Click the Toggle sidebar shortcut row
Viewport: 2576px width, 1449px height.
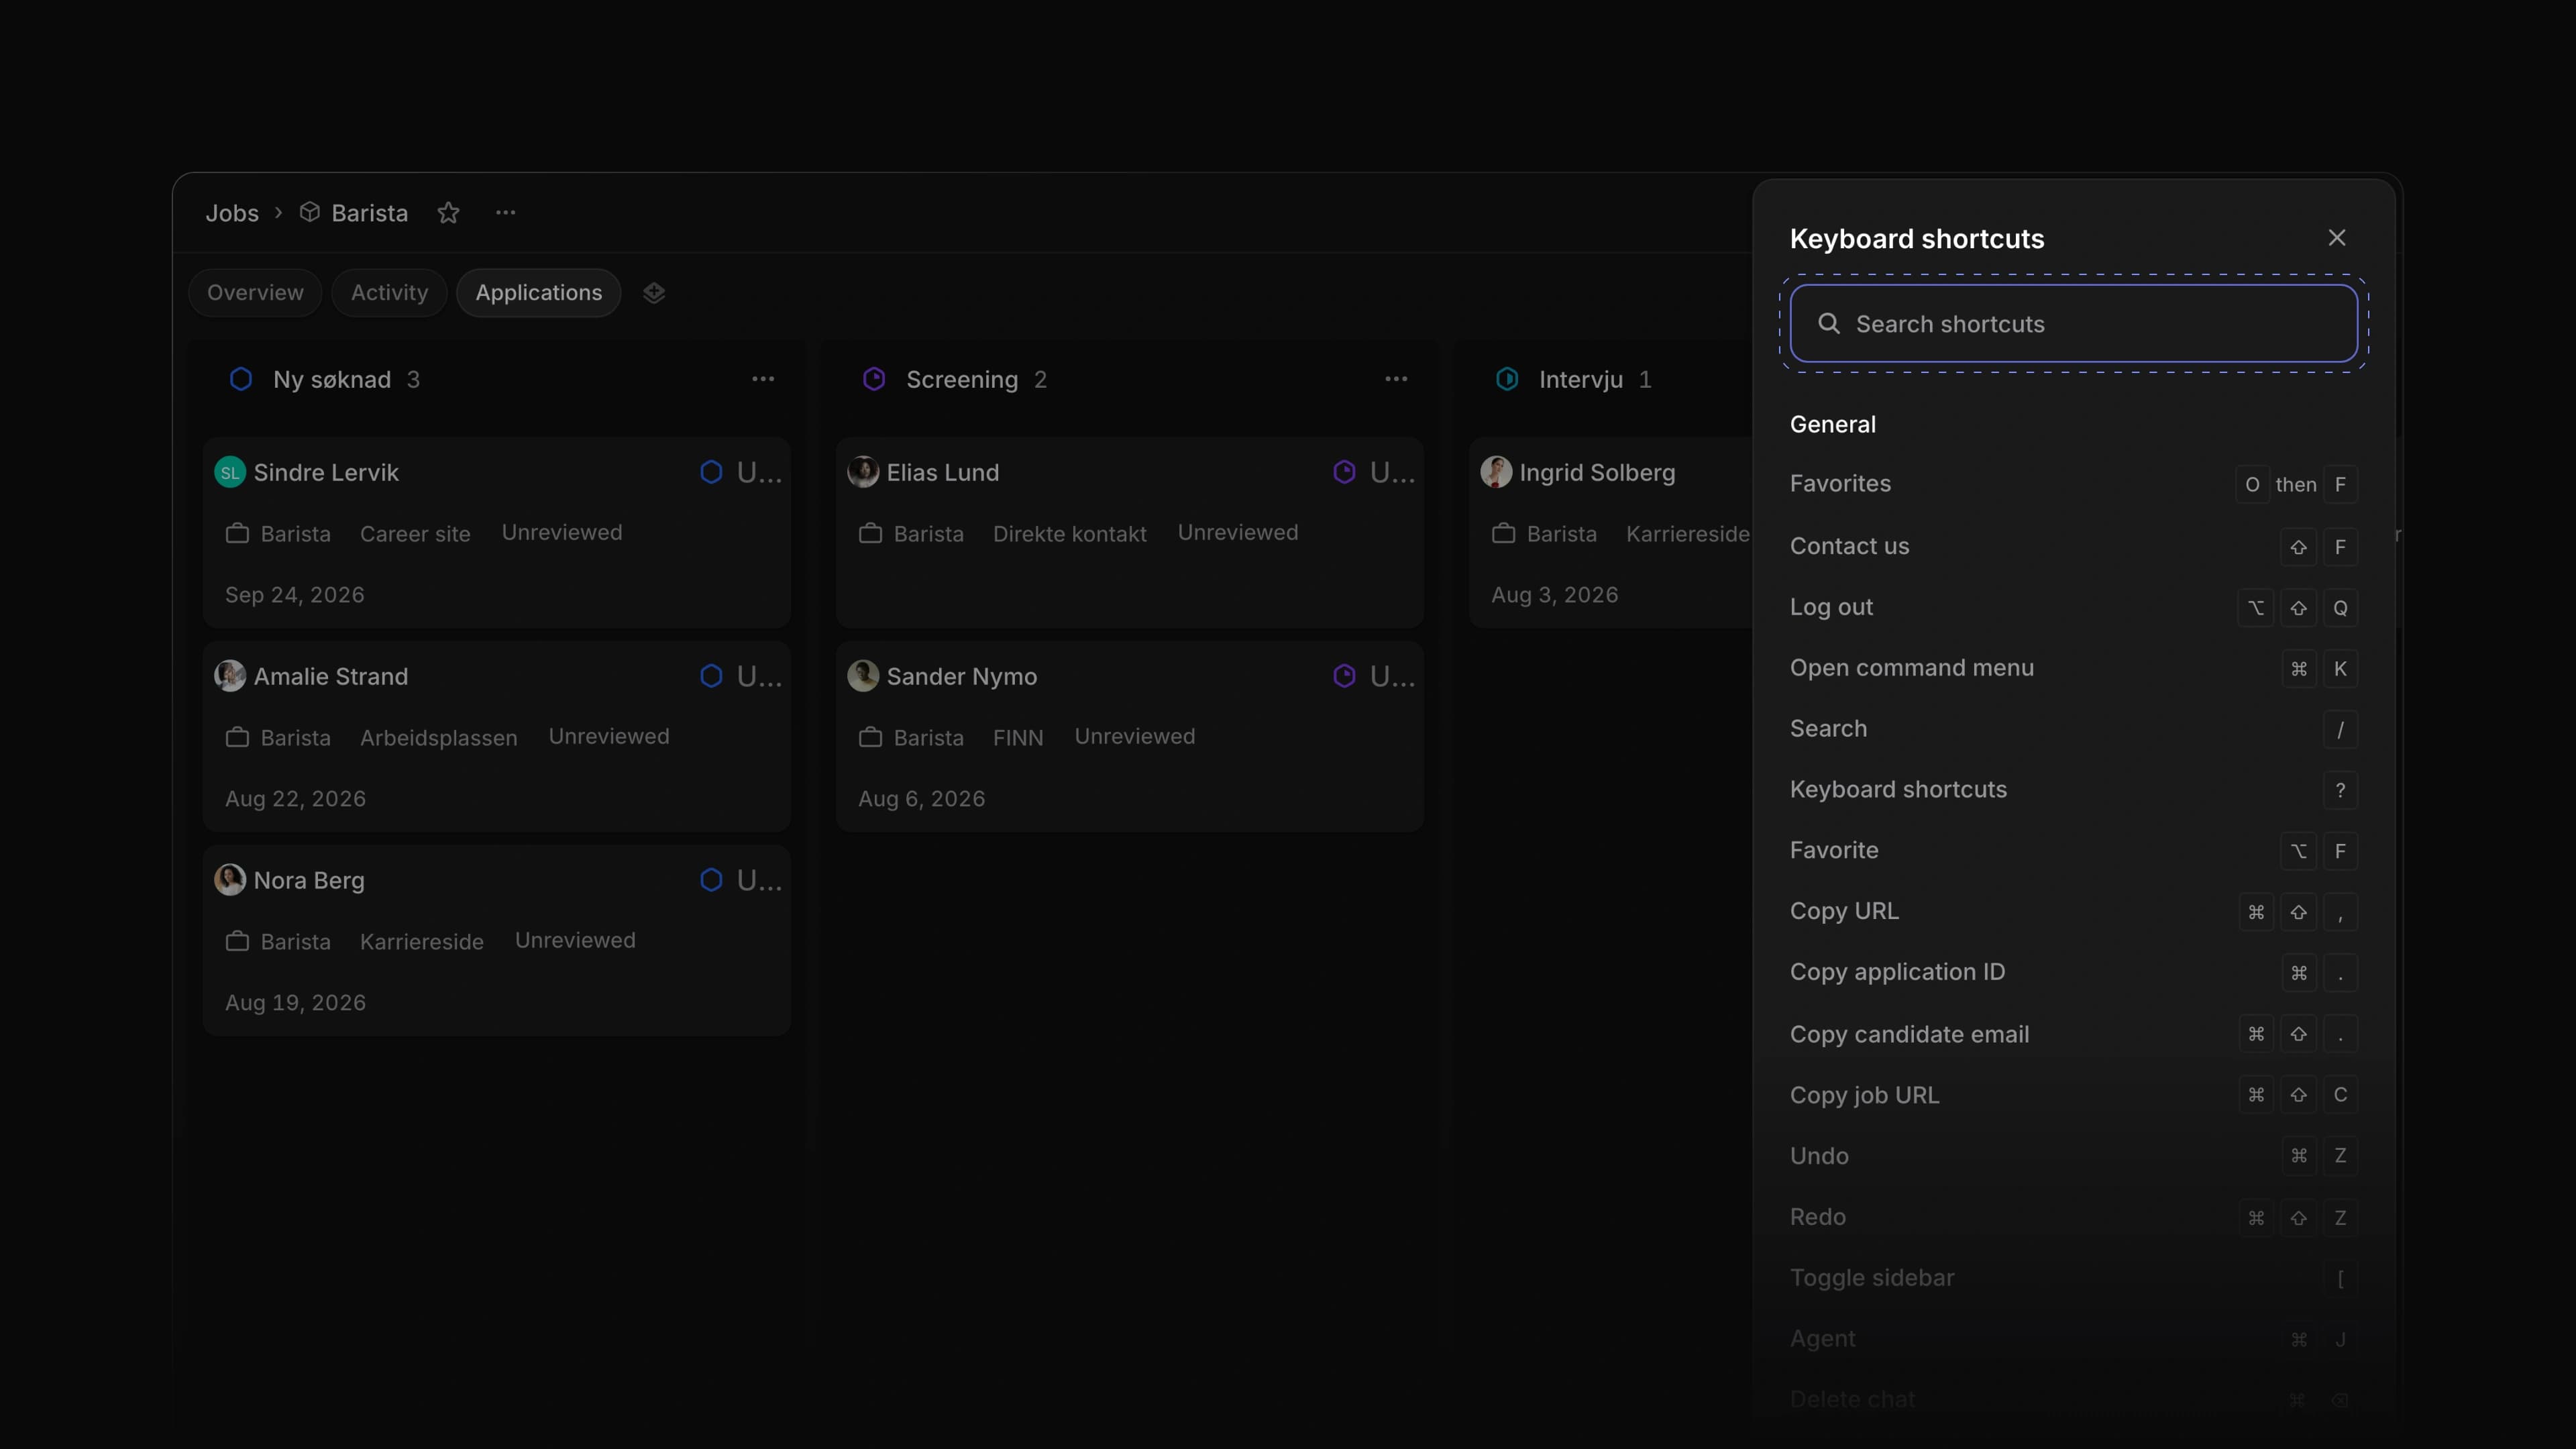[x=2073, y=1278]
